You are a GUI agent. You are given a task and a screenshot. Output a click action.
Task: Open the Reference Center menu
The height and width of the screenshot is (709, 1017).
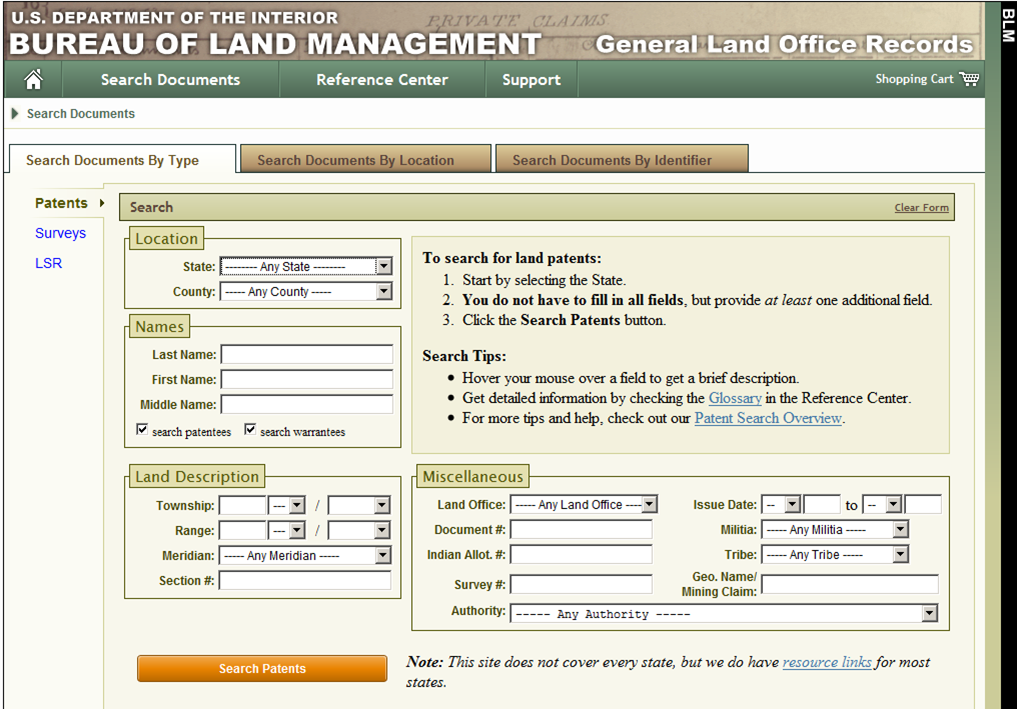pos(382,80)
